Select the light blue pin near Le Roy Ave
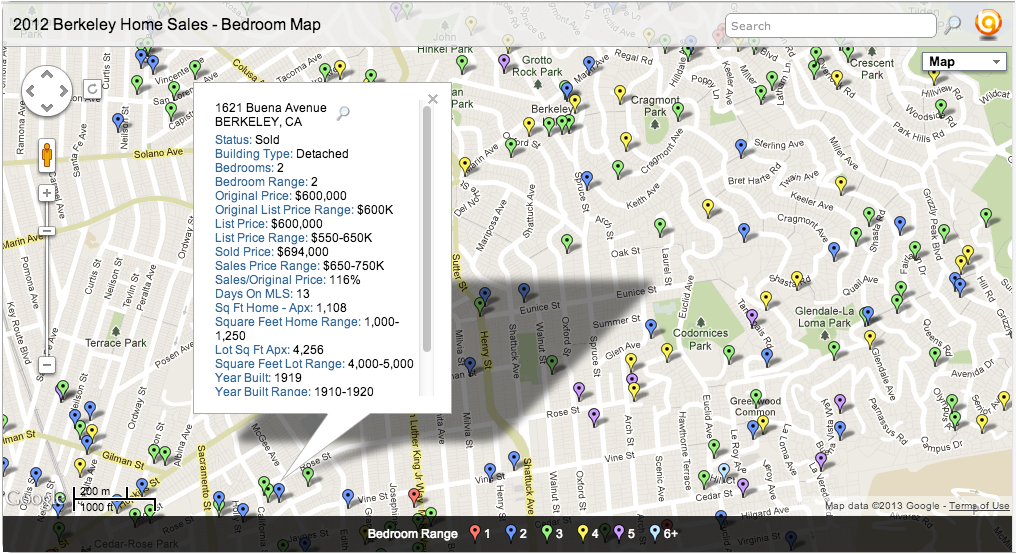The width and height of the screenshot is (1016, 554). click(x=724, y=471)
